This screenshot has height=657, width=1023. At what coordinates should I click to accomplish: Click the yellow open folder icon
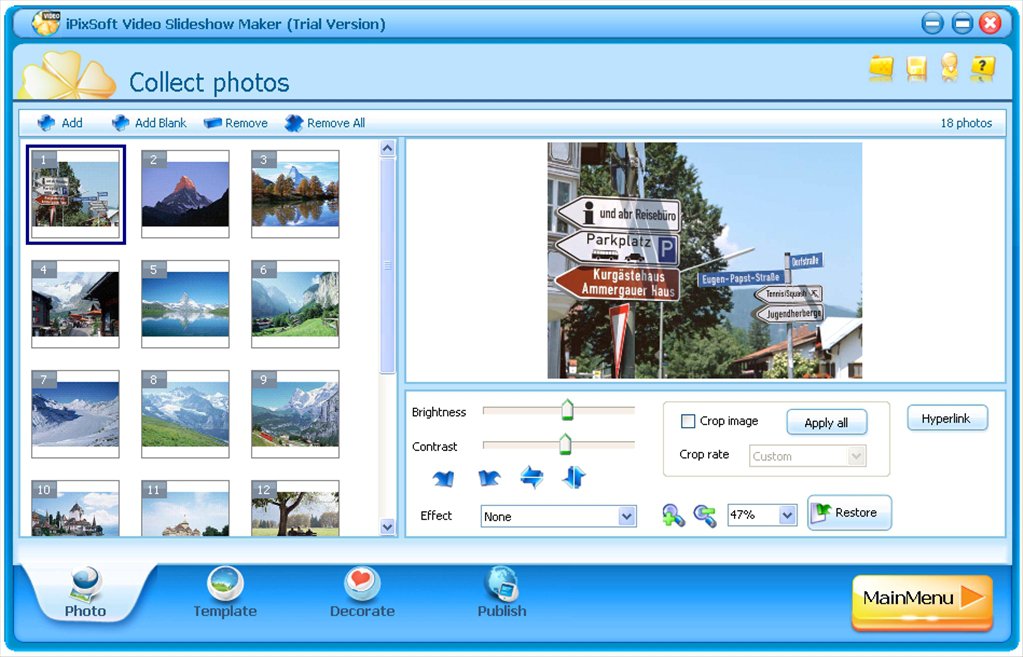click(x=881, y=68)
